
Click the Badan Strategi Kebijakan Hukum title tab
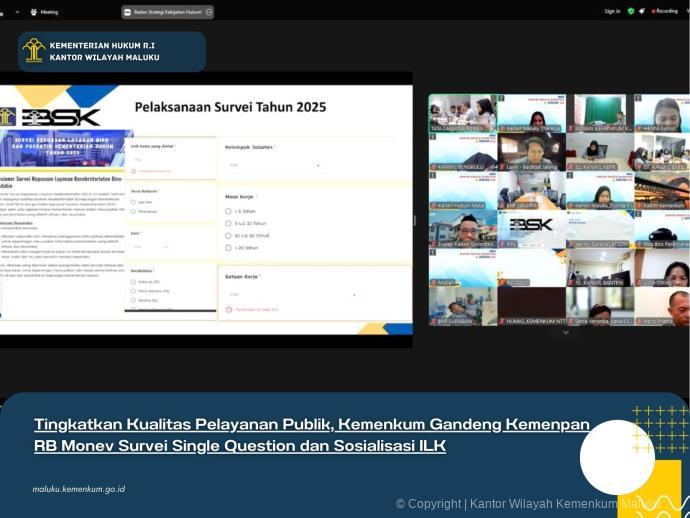[x=163, y=12]
